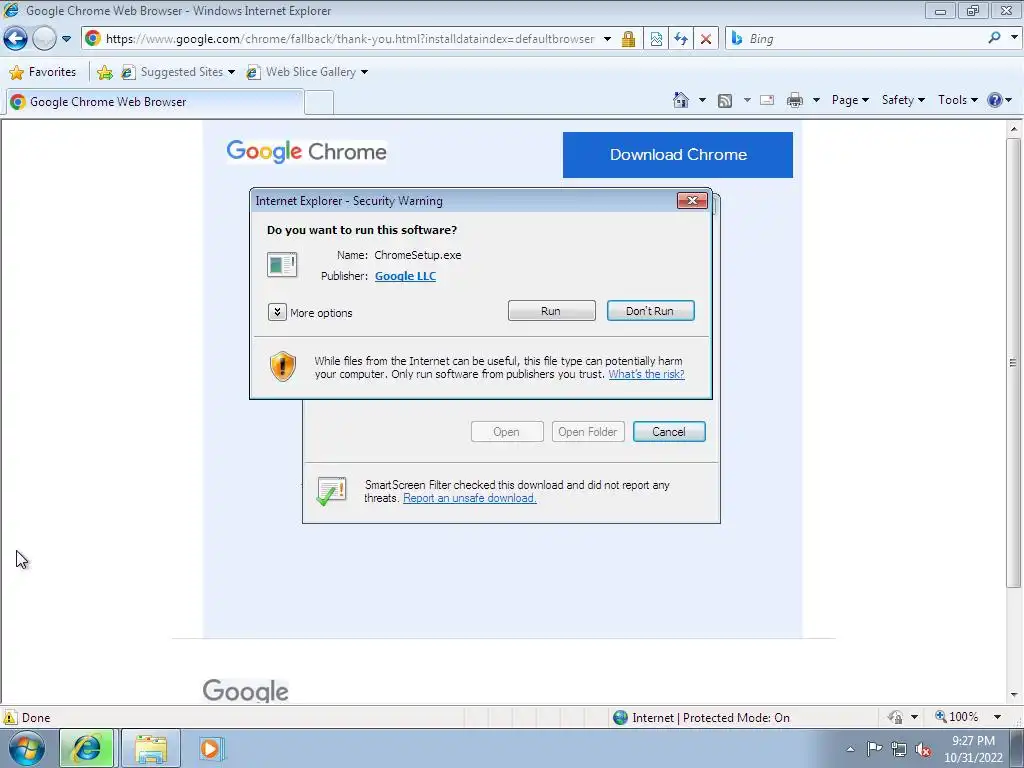Click the Run button

point(551,311)
